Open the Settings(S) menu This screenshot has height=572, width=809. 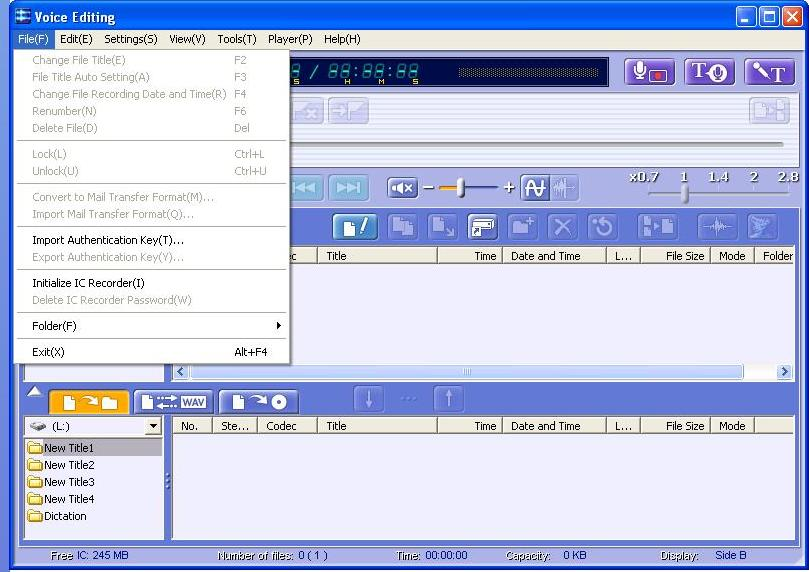(x=131, y=39)
